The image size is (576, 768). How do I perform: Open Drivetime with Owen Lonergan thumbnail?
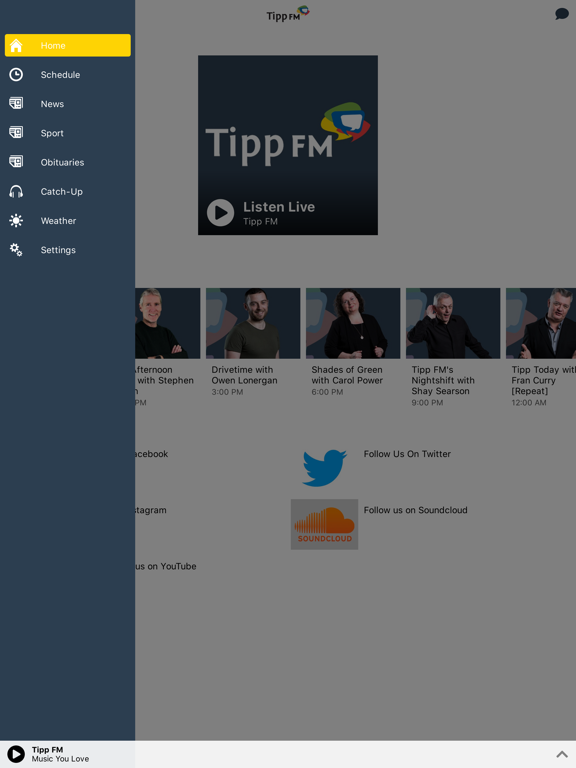[253, 323]
